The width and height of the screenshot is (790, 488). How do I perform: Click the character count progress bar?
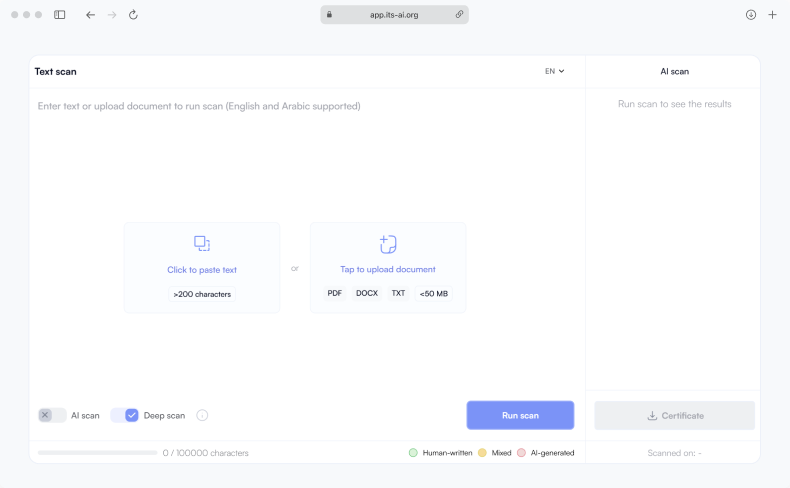click(x=97, y=453)
